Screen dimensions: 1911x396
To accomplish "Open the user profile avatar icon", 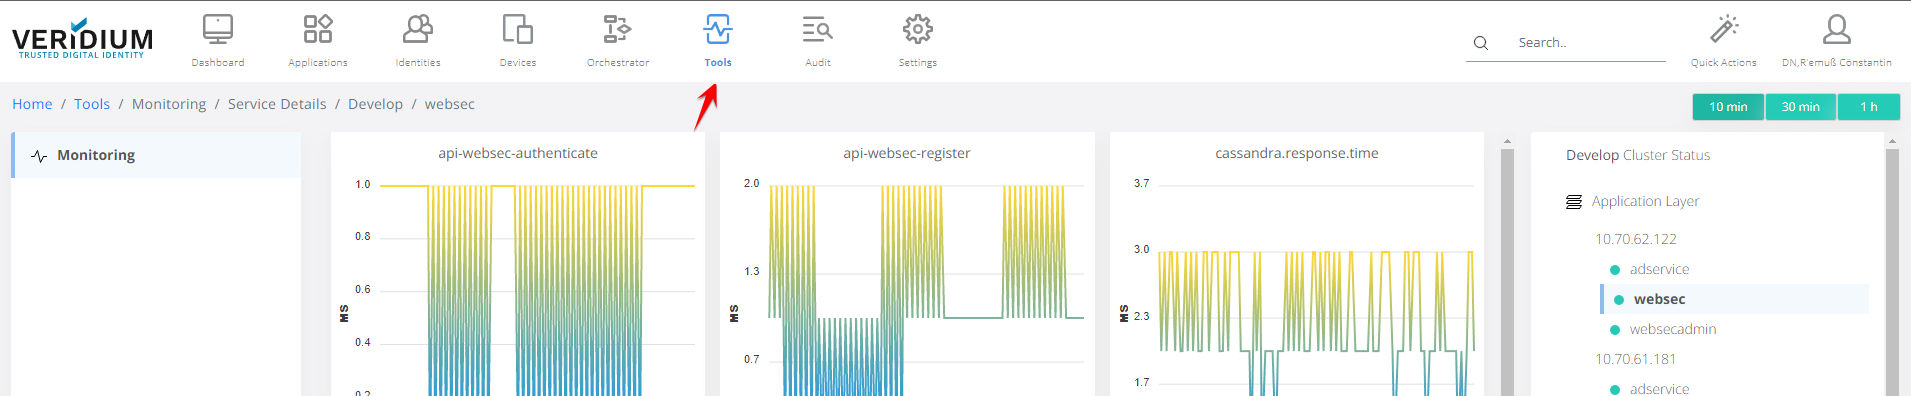I will pyautogui.click(x=1837, y=29).
